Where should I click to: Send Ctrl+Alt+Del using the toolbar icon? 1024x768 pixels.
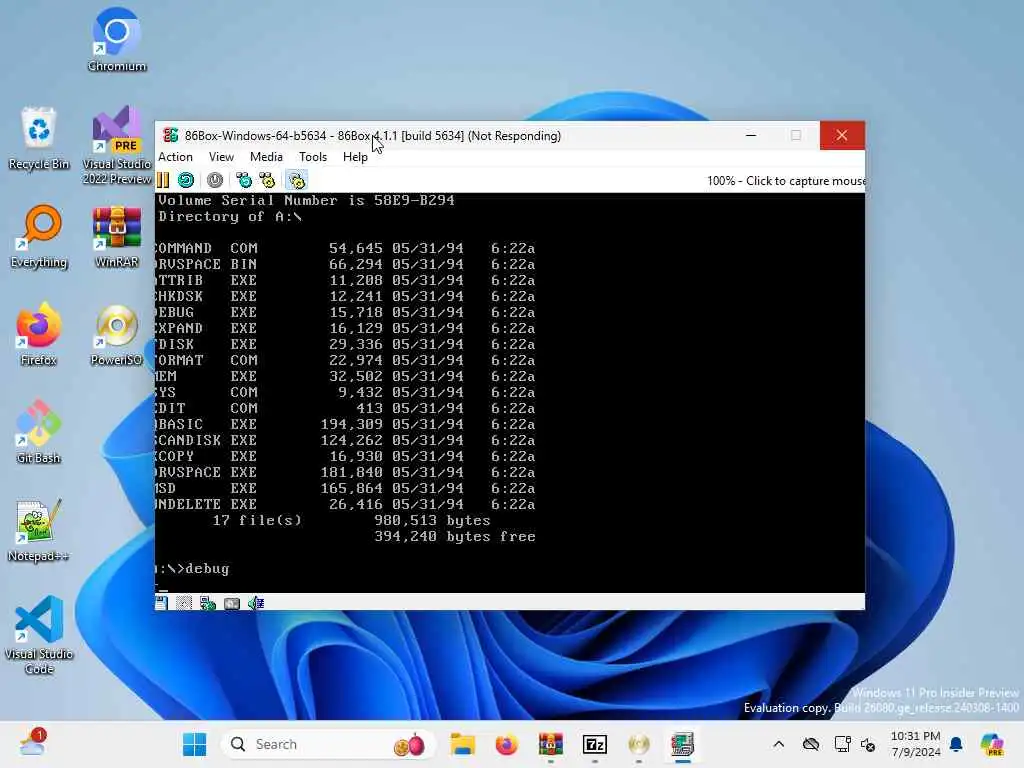(244, 180)
